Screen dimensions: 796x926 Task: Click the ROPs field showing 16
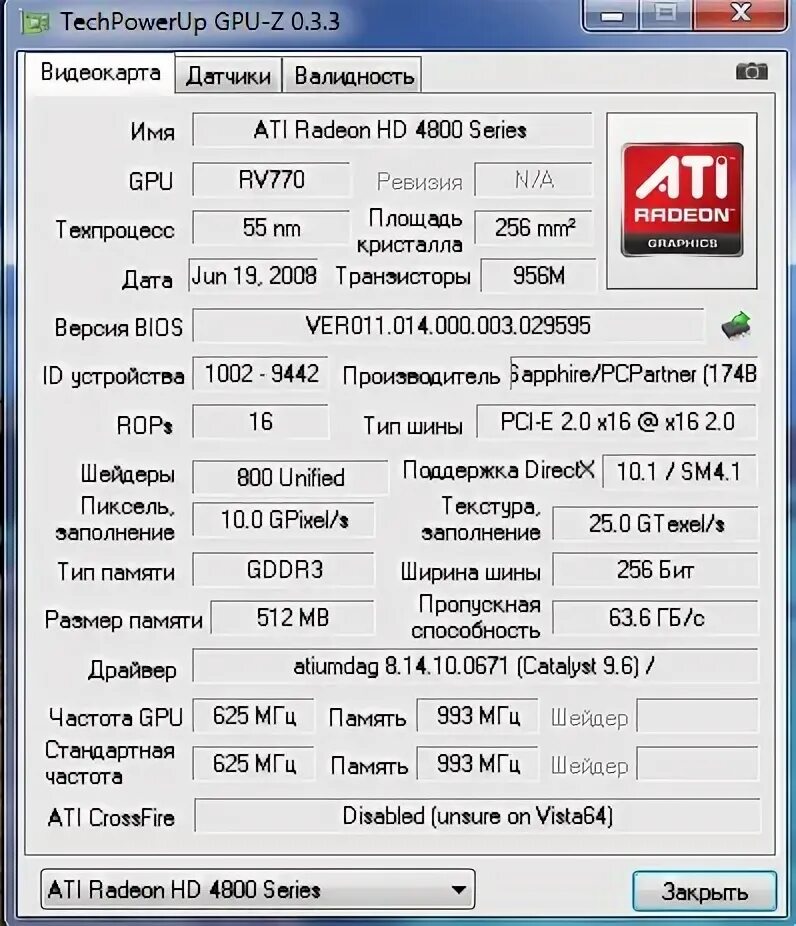260,422
